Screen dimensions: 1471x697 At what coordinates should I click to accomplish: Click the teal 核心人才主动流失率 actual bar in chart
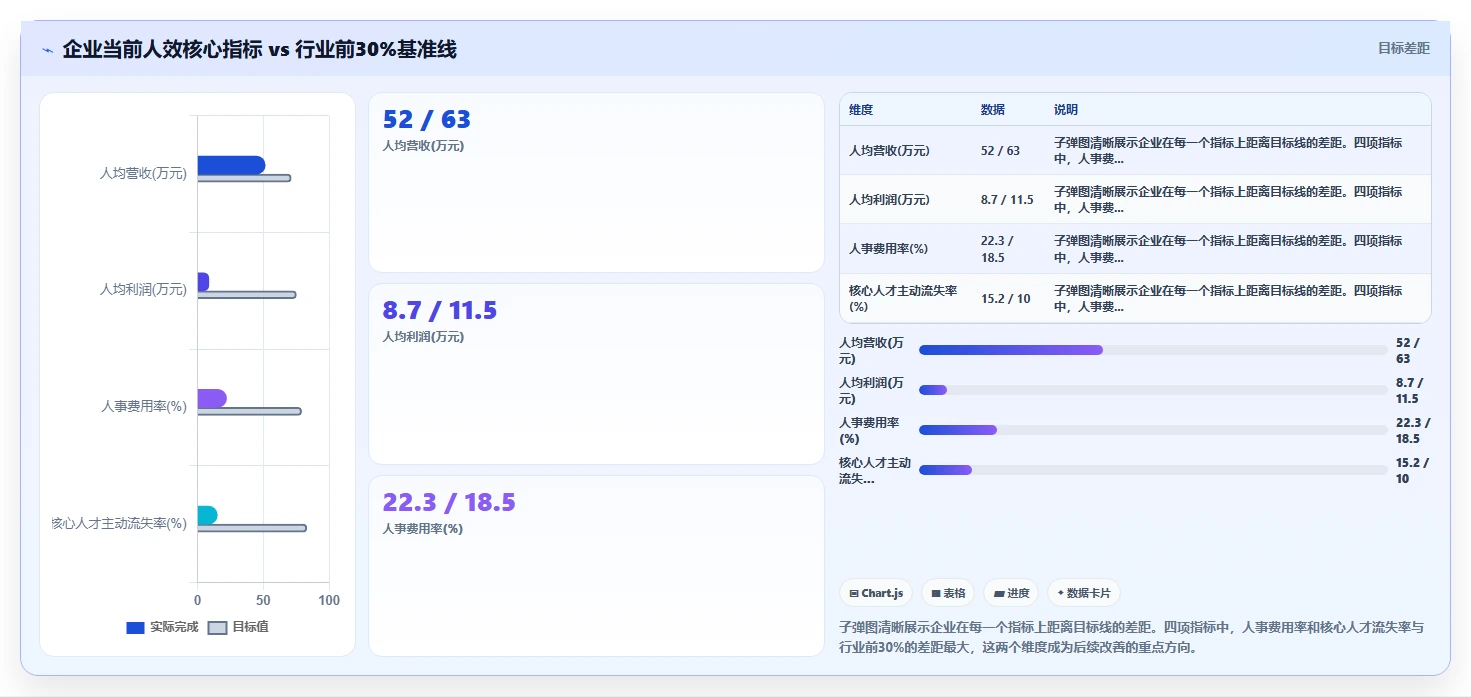[x=207, y=515]
